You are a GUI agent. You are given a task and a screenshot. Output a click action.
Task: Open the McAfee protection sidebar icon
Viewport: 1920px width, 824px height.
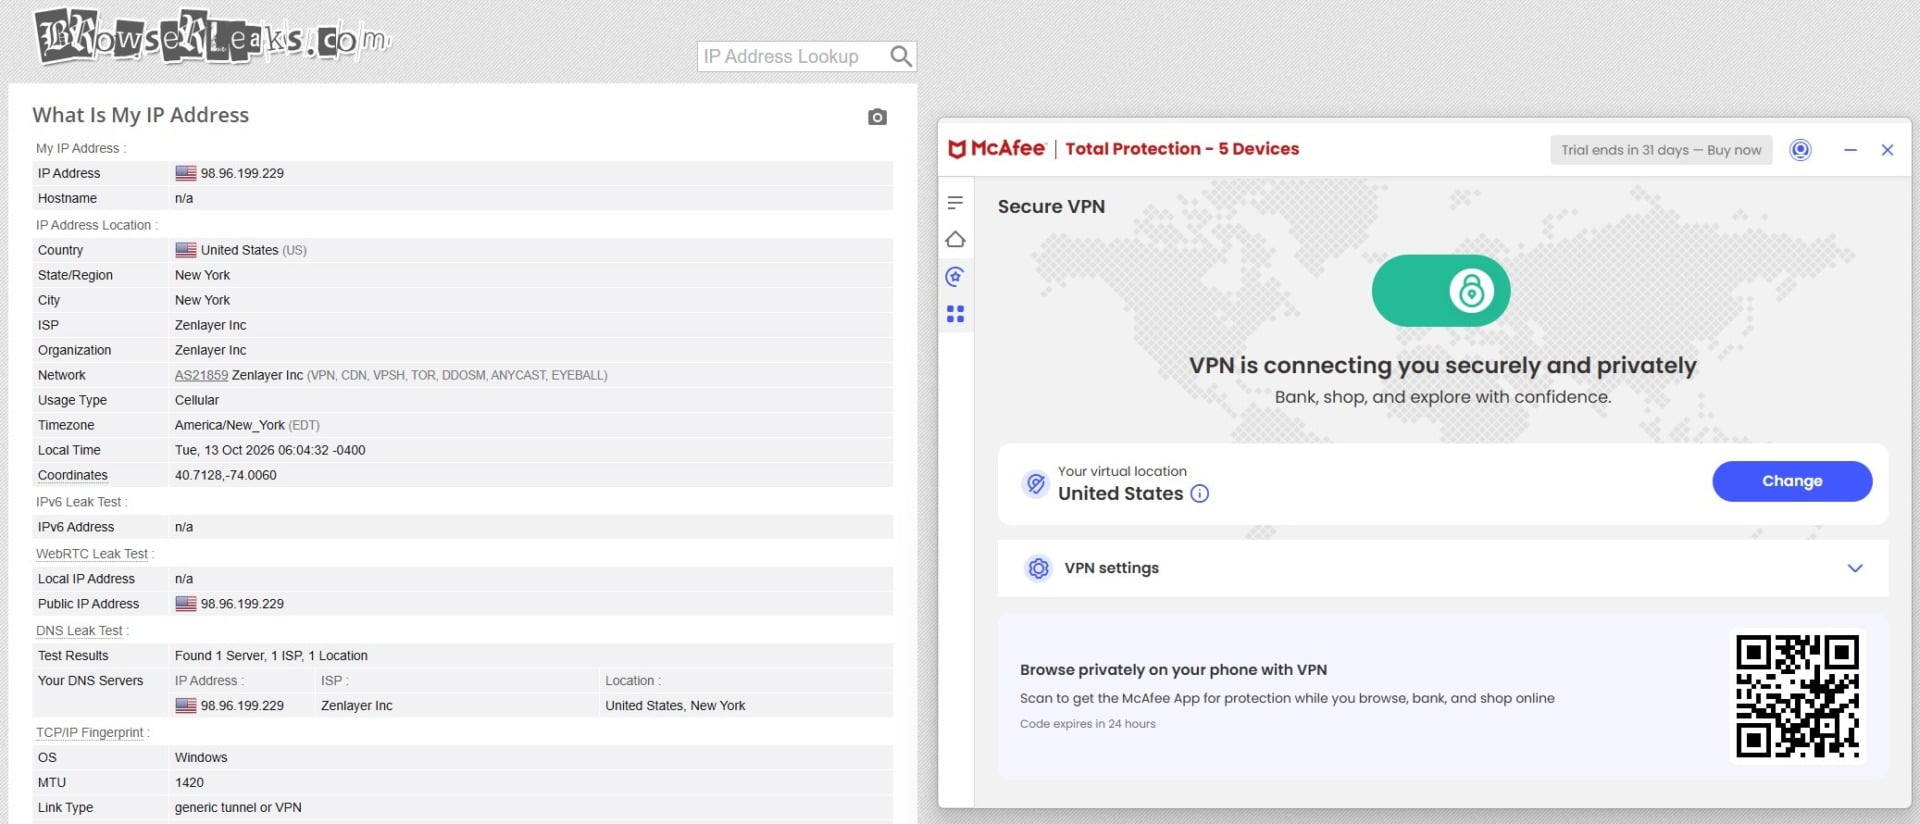pos(955,277)
